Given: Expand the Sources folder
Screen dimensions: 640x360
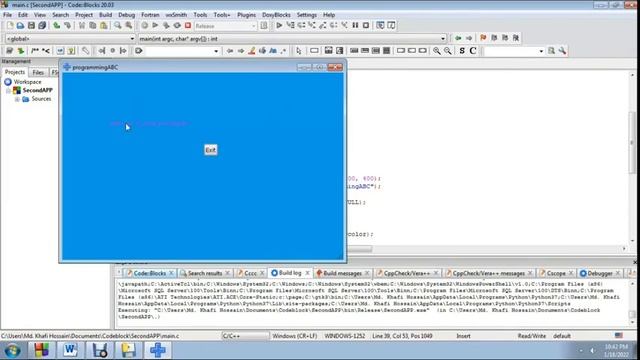Looking at the screenshot, I should click(17, 99).
